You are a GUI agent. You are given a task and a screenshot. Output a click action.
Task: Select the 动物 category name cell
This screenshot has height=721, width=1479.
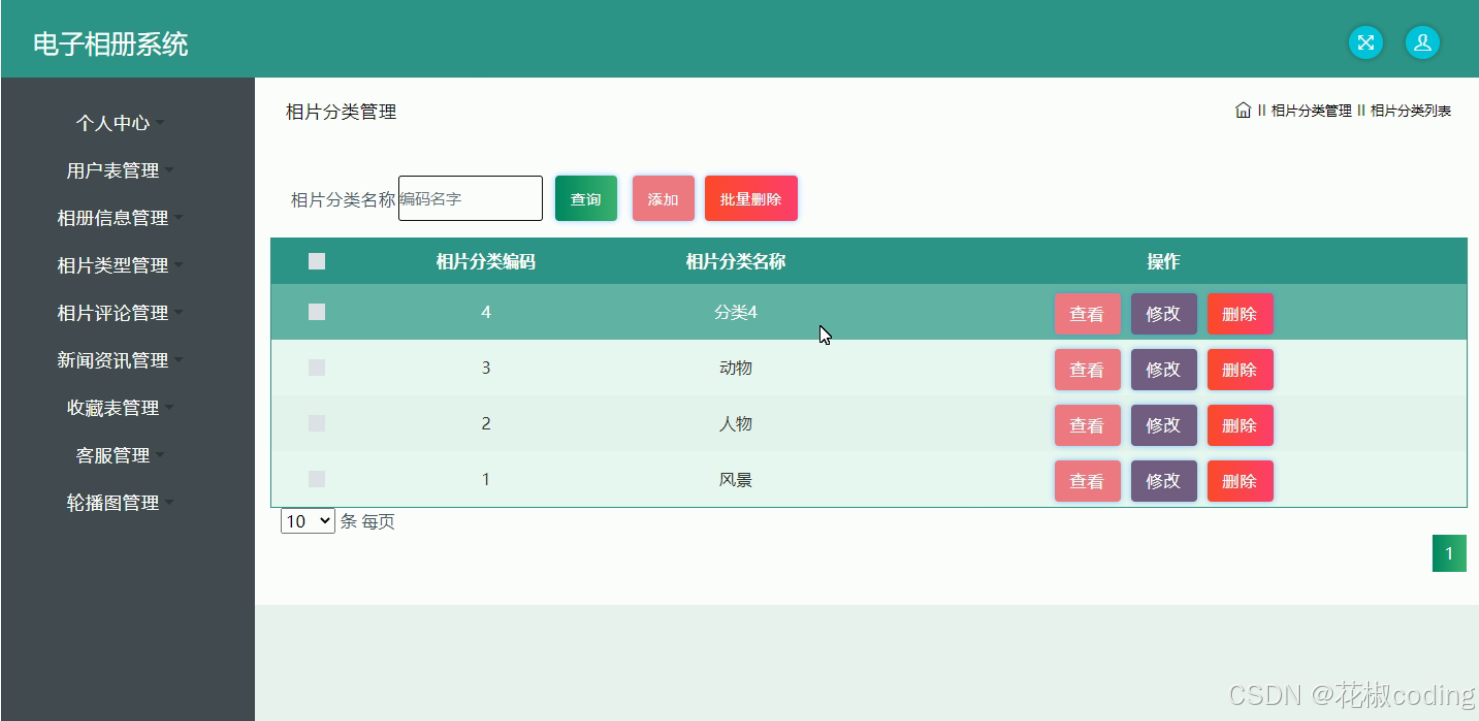pos(736,368)
